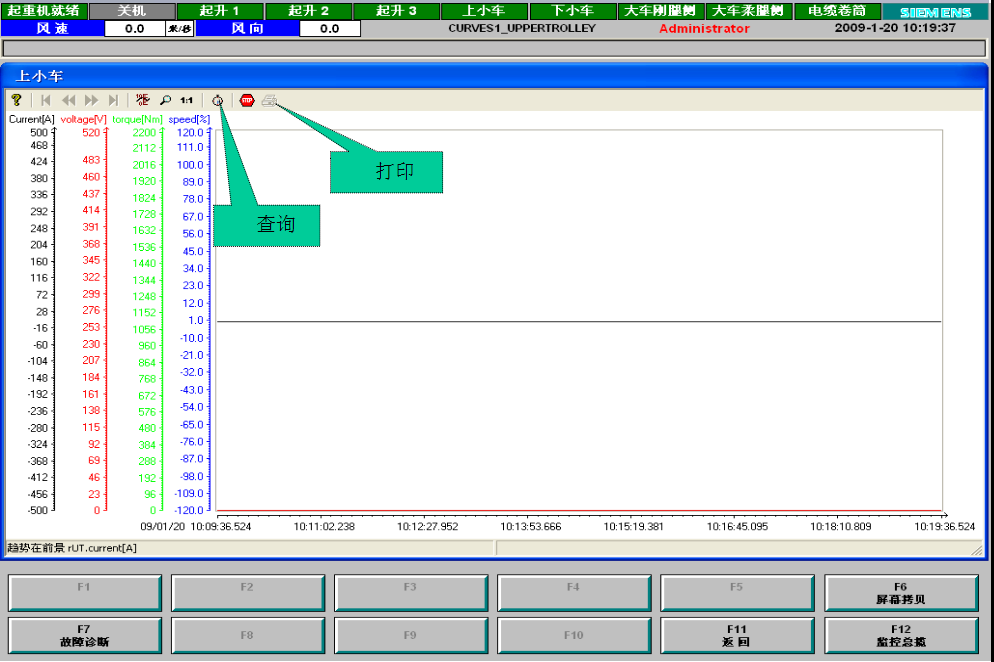Select the red voltage[V] axis label
Image resolution: width=994 pixels, height=662 pixels.
(x=83, y=119)
